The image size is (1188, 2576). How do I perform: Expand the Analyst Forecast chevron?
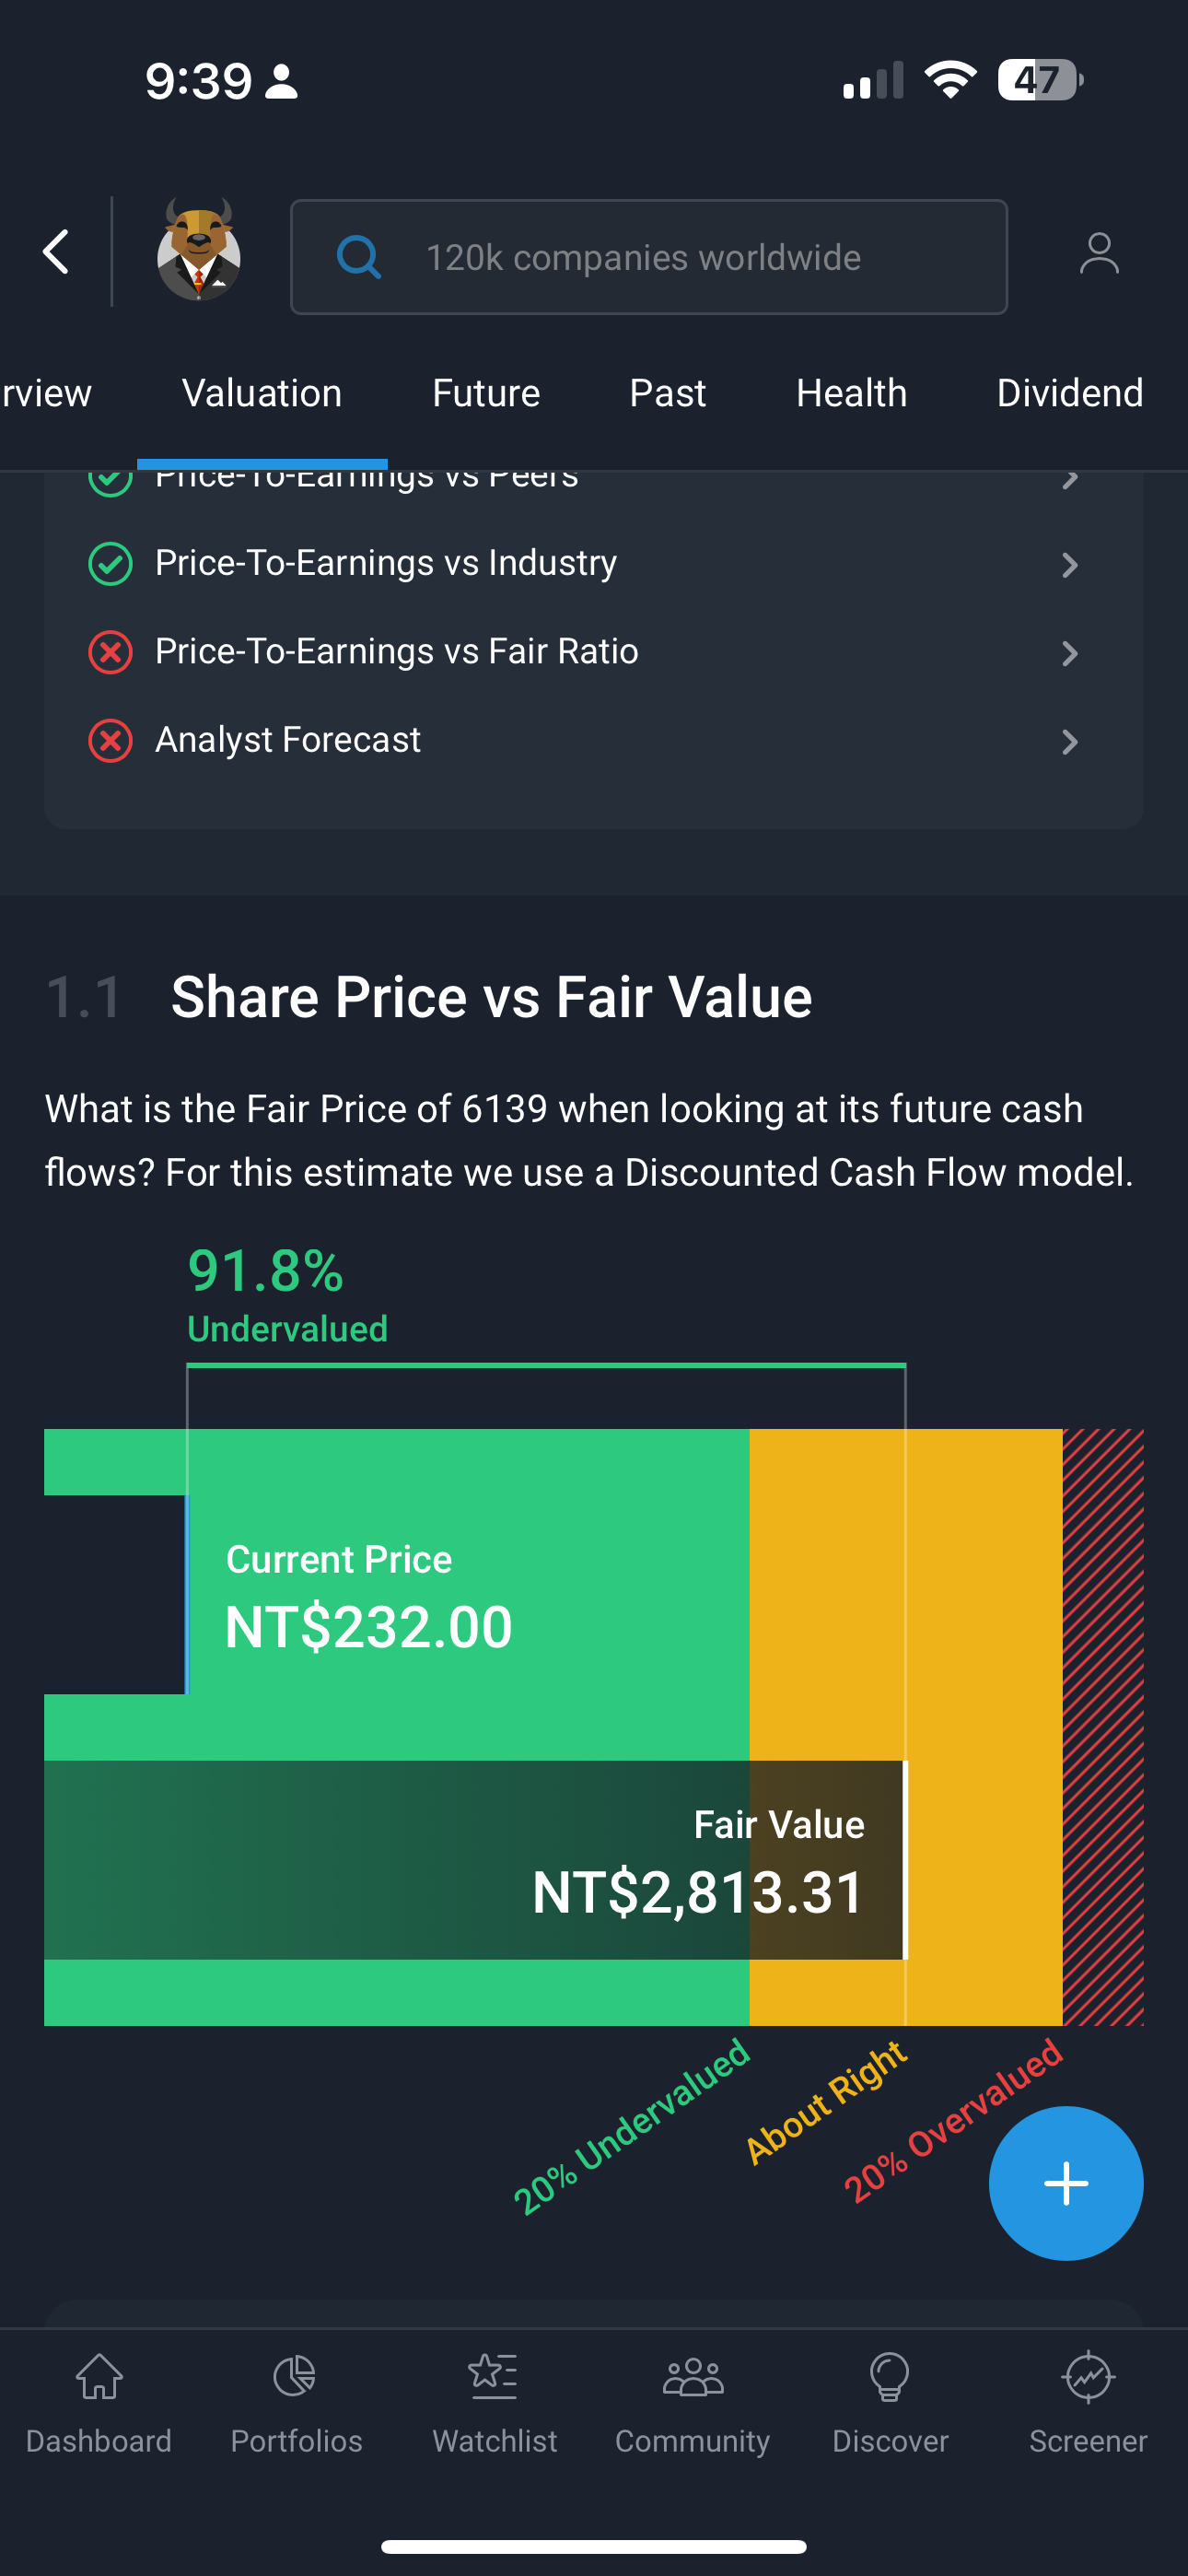click(x=1069, y=742)
